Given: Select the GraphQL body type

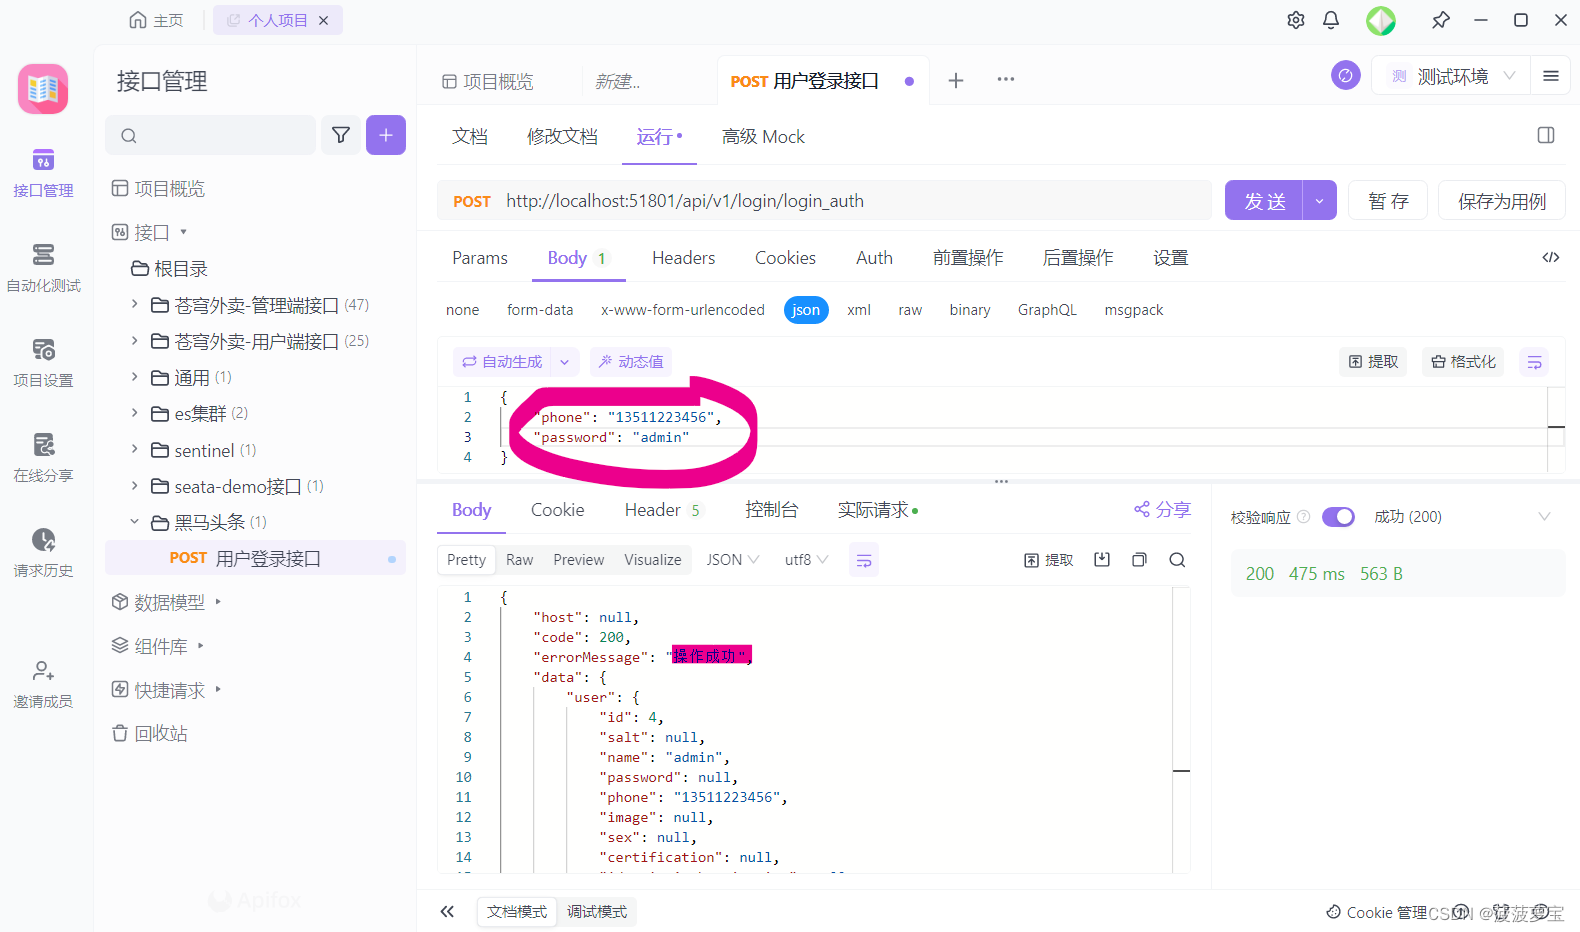Looking at the screenshot, I should click(x=1047, y=310).
